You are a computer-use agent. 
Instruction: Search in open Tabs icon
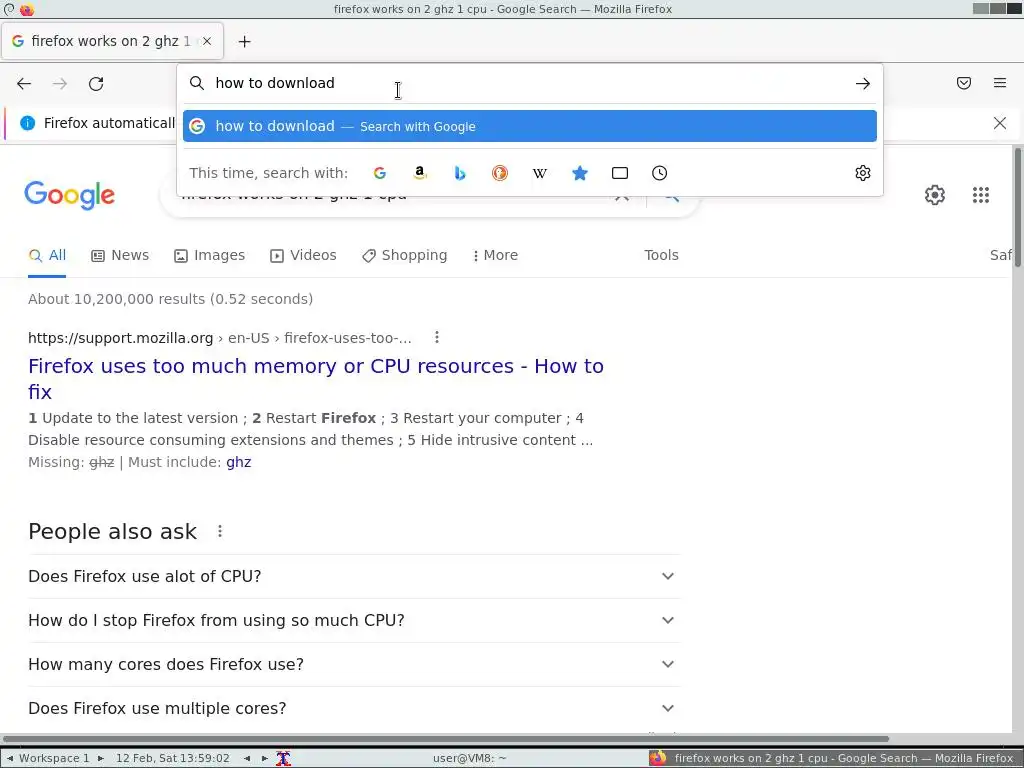pos(620,173)
